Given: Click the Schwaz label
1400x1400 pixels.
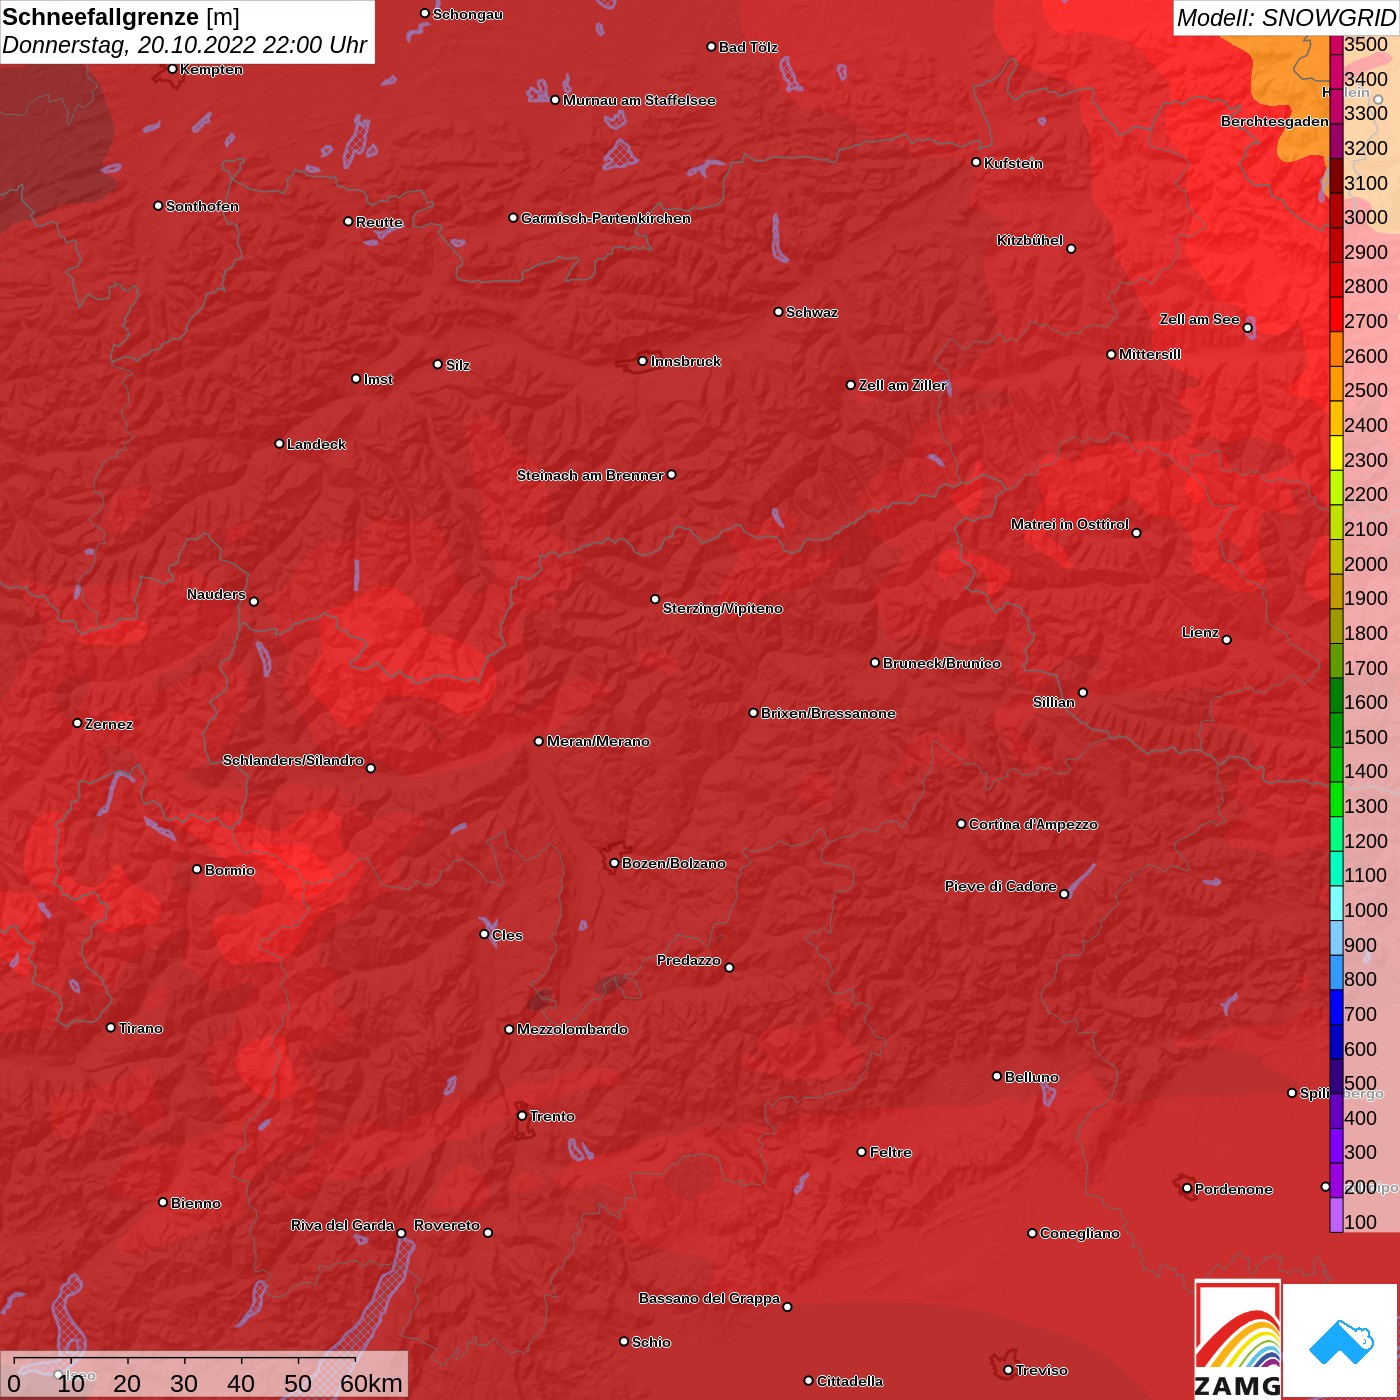Looking at the screenshot, I should [812, 312].
